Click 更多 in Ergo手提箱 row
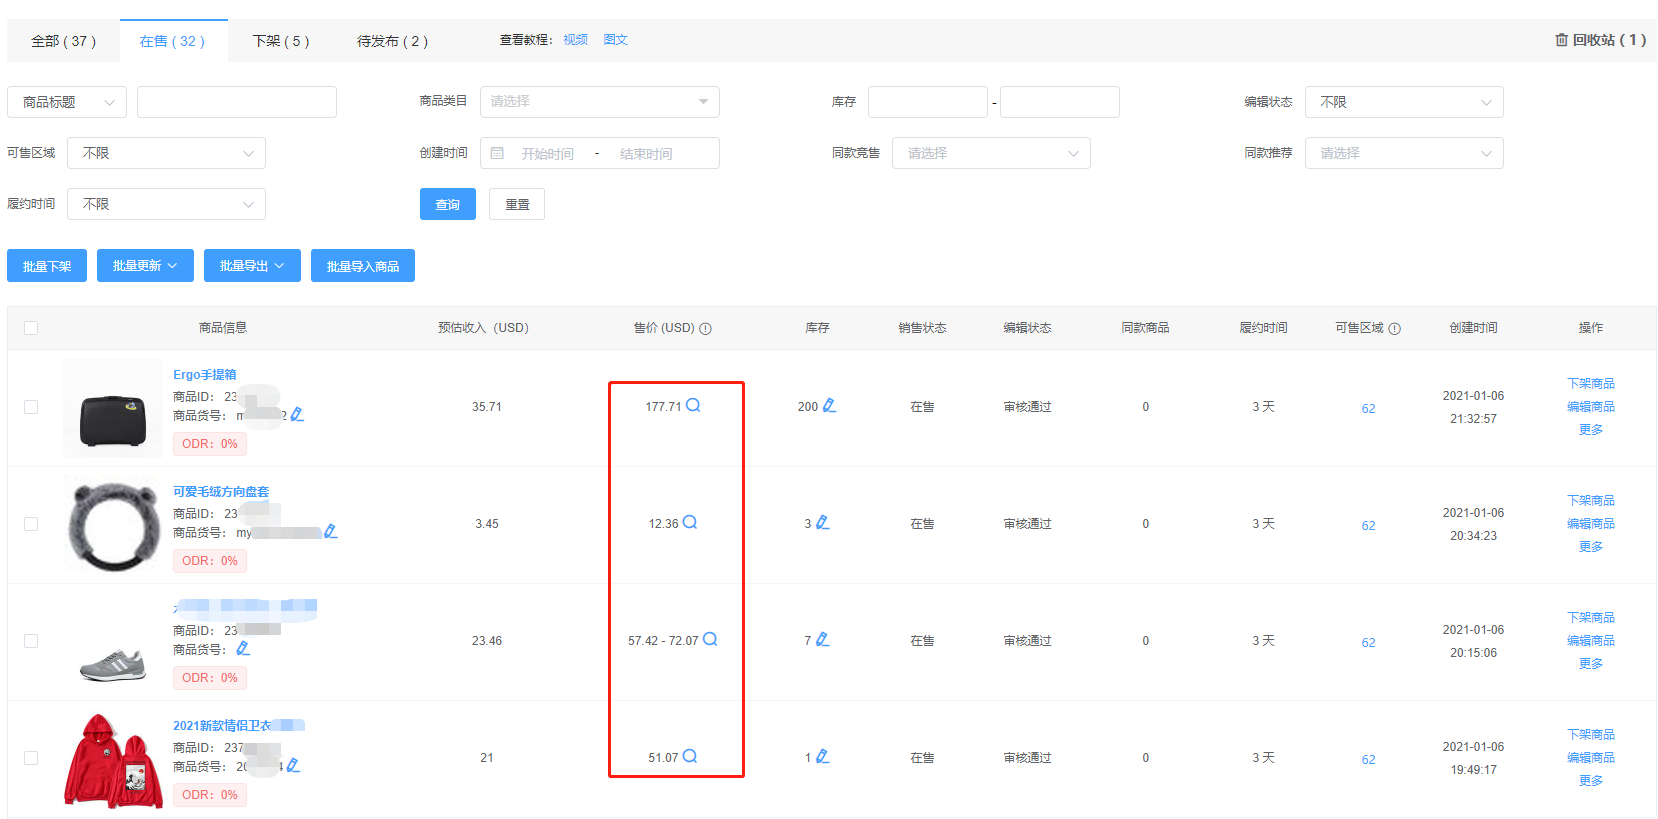The width and height of the screenshot is (1658, 819). [1591, 430]
